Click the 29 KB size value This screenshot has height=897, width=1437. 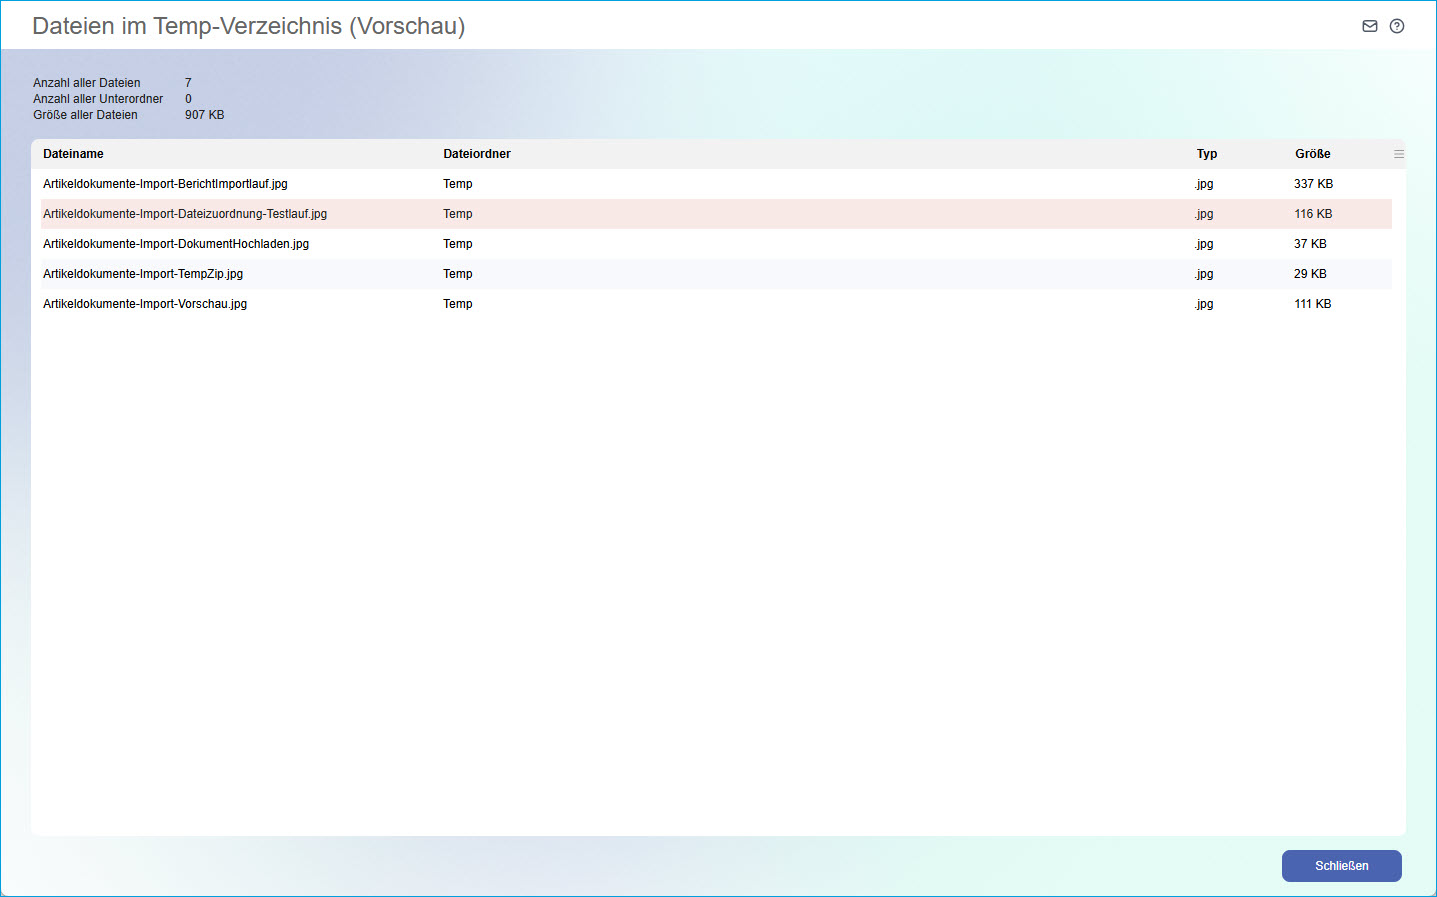click(x=1310, y=274)
